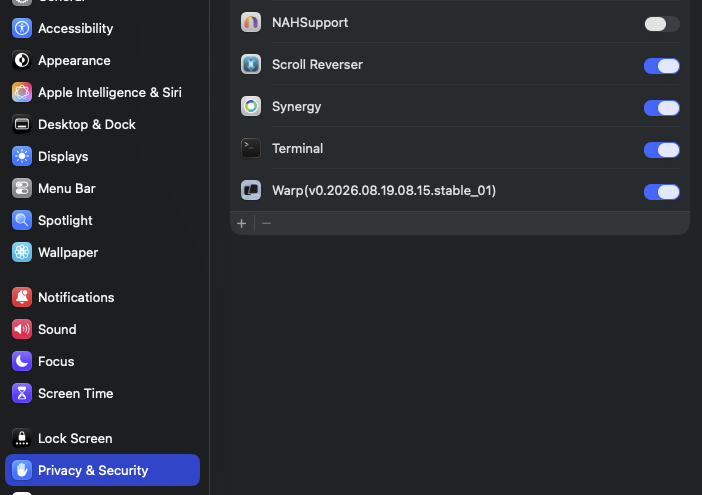
Task: Turn off the Synergy toggle
Action: (x=662, y=108)
